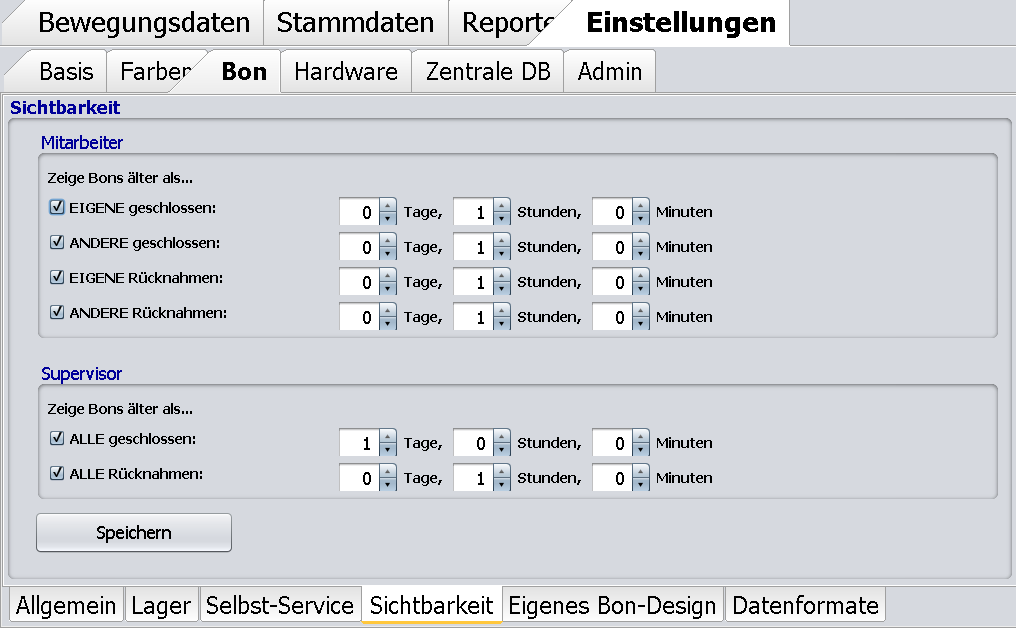Decrease ALLE Rücknahmen Stunden down arrow

tap(502, 485)
